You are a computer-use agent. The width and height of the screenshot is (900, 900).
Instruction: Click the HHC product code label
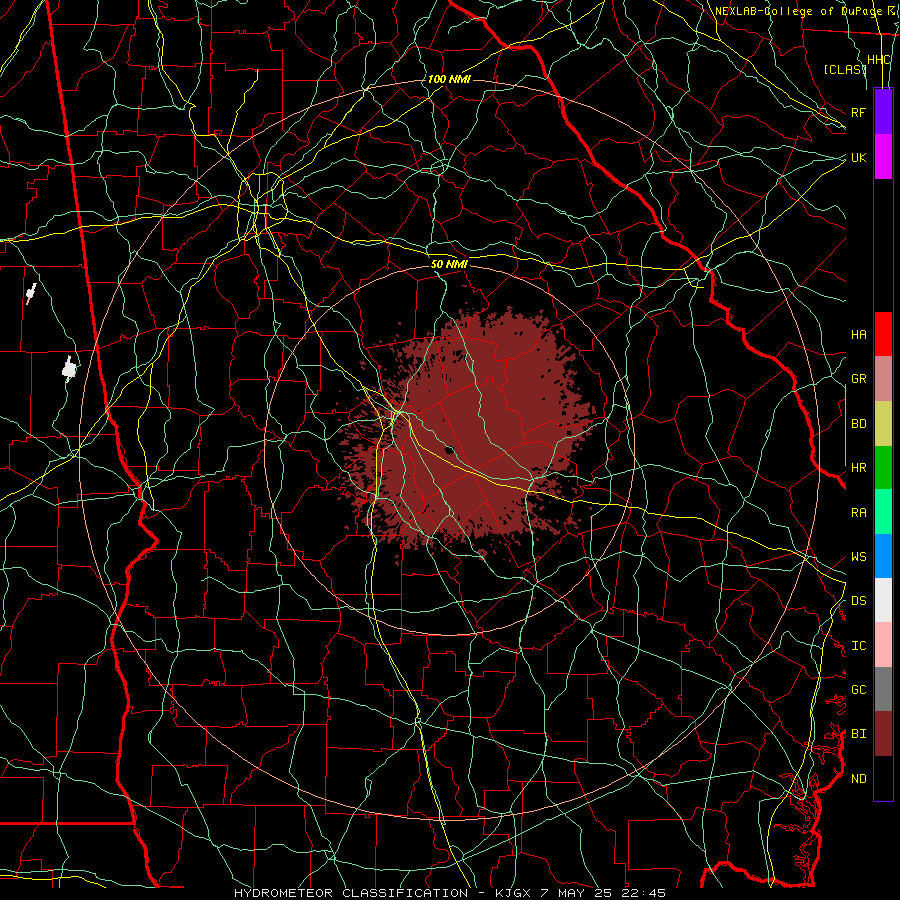tap(878, 60)
